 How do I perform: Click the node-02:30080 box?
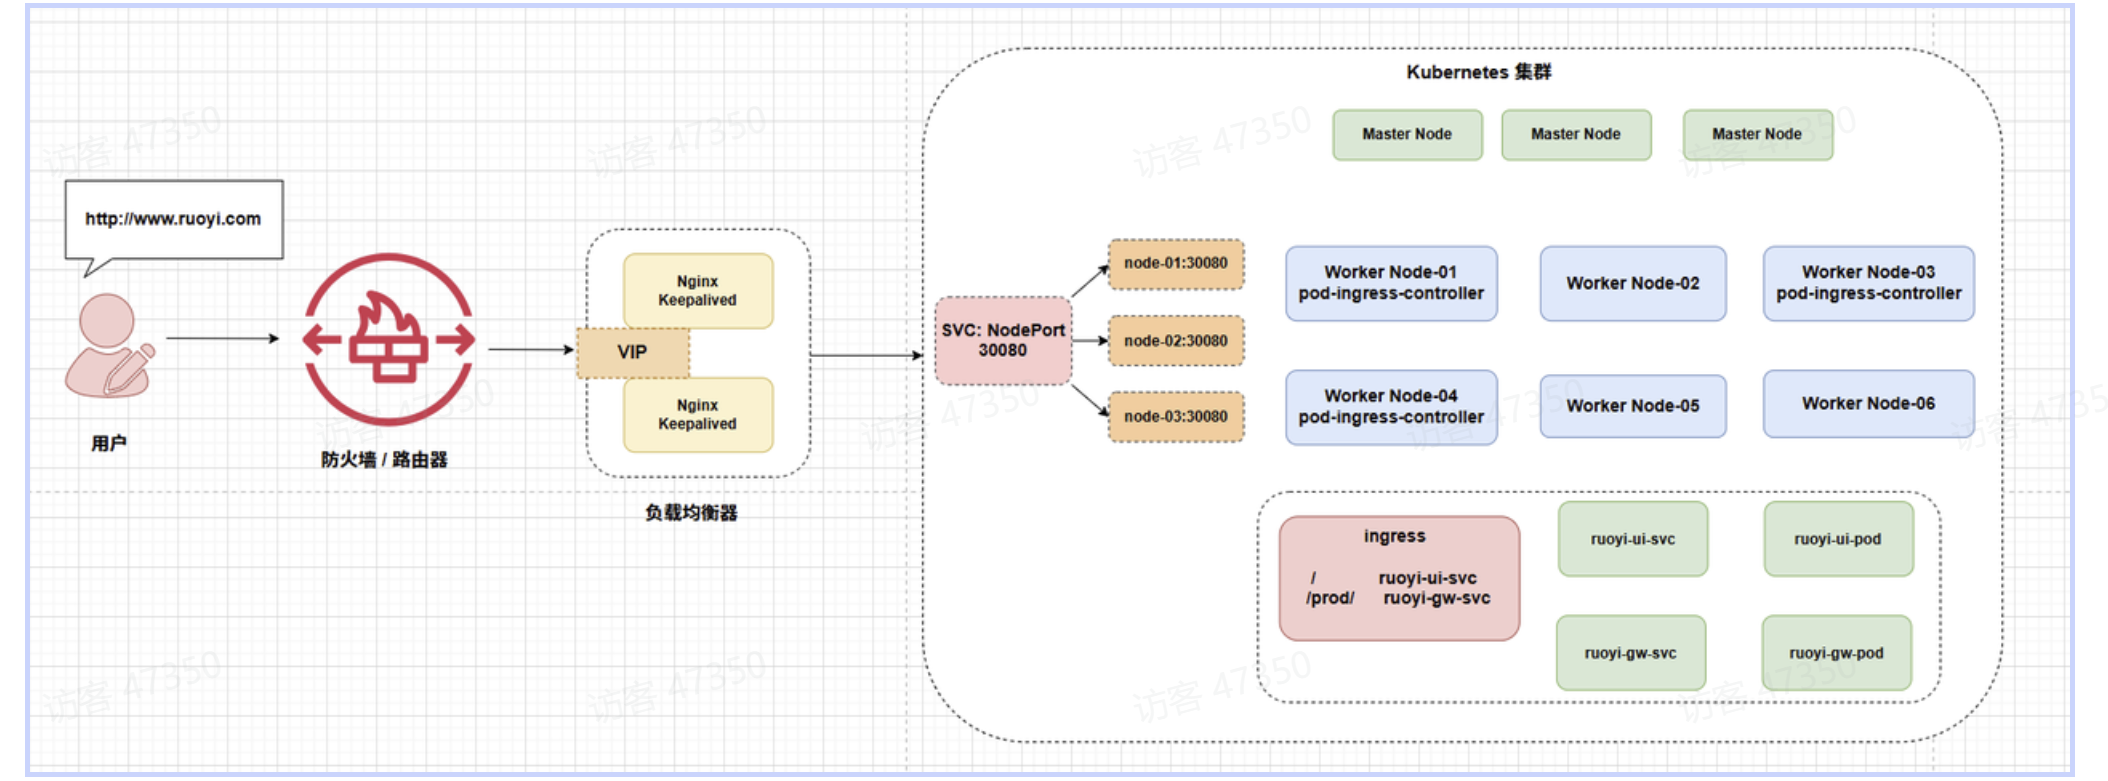pos(1176,341)
